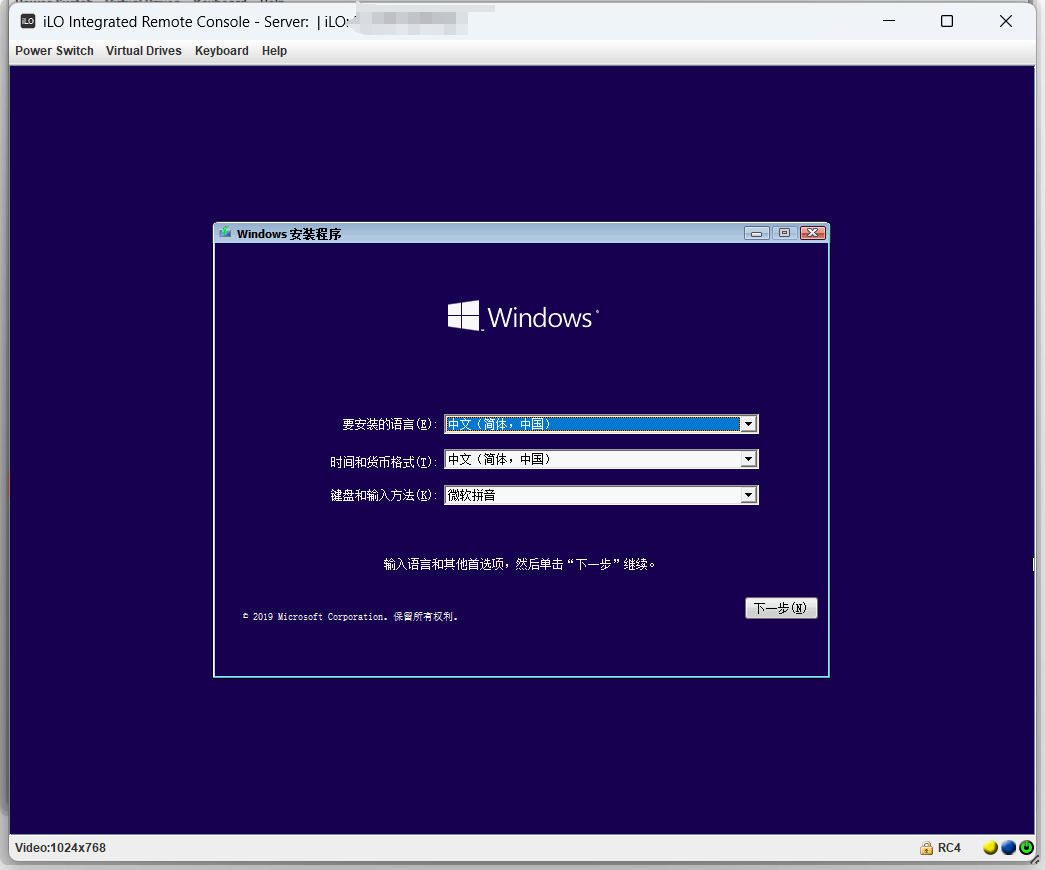This screenshot has height=870, width=1045.
Task: Expand the 时间和货币格式 dropdown arrow
Action: [x=748, y=459]
